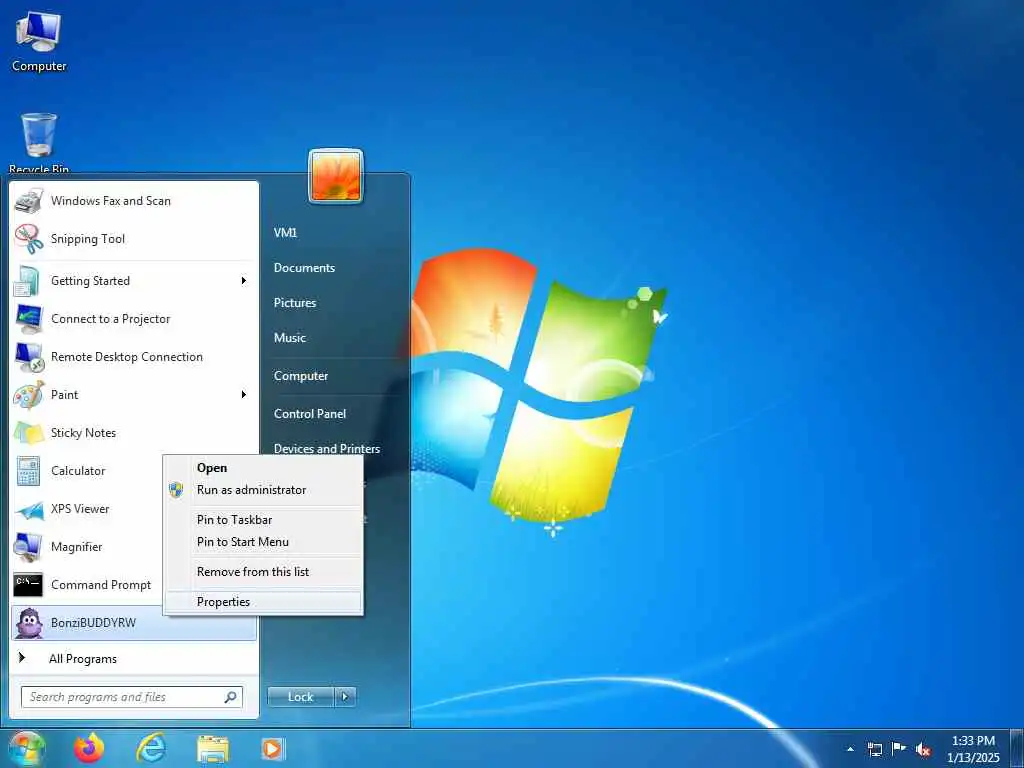Launch Windows Media Player from taskbar
This screenshot has height=768, width=1024.
272,749
